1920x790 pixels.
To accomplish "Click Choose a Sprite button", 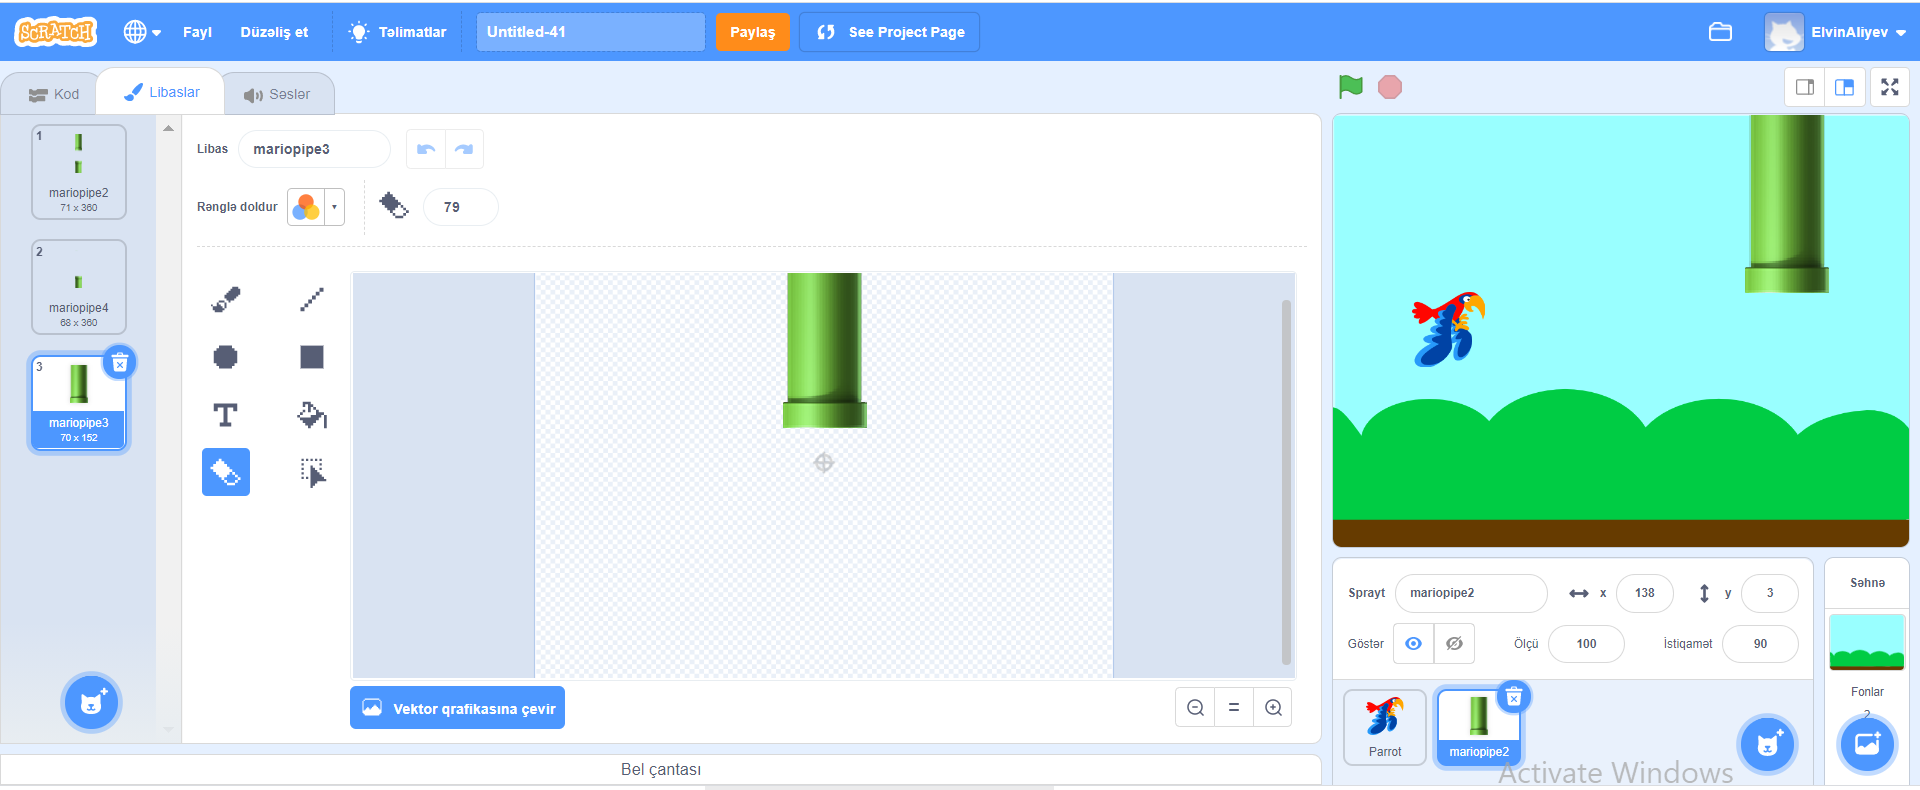I will (x=1768, y=744).
